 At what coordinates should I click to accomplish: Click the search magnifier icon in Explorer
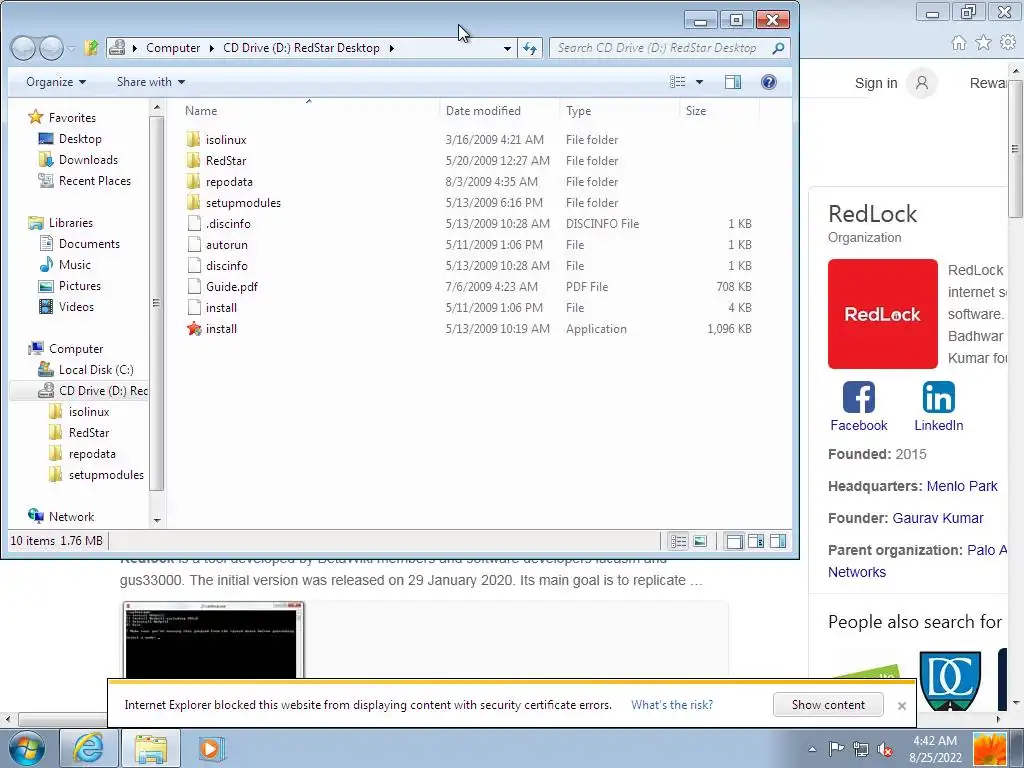pos(778,48)
